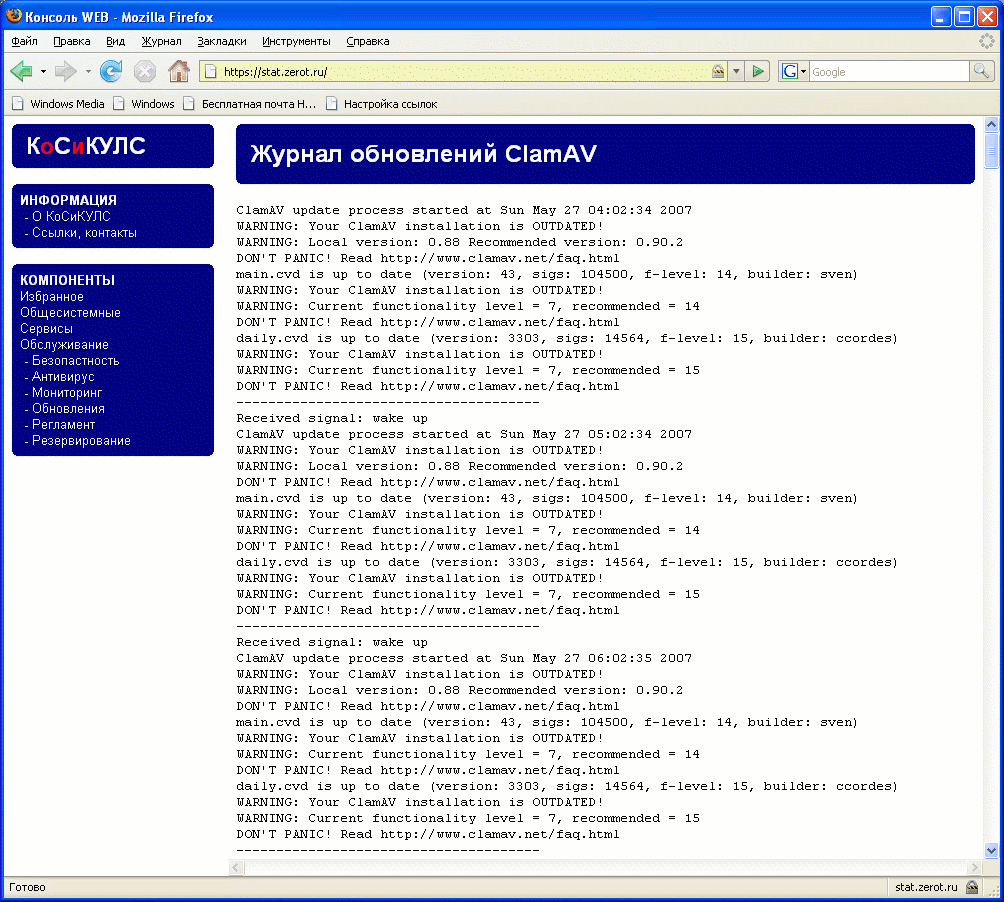Click the Google search input field

pos(889,72)
